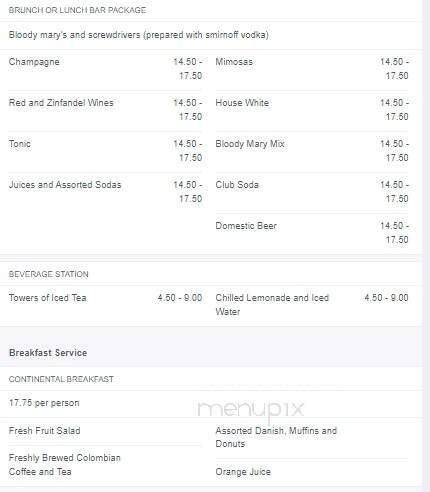This screenshot has height=492, width=430.
Task: Click the Fresh Fruit Salad item
Action: point(45,430)
